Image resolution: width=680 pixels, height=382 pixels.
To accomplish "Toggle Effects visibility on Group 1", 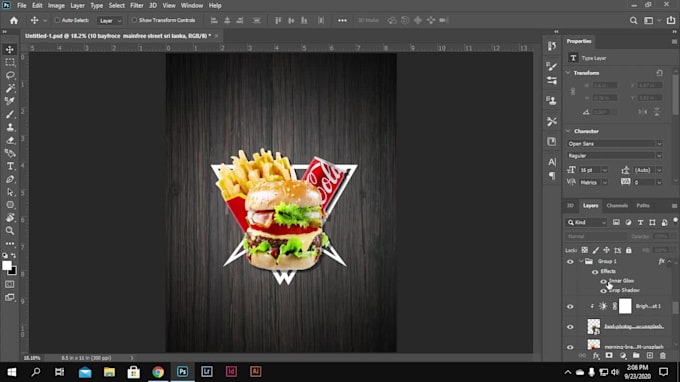I will coord(595,272).
